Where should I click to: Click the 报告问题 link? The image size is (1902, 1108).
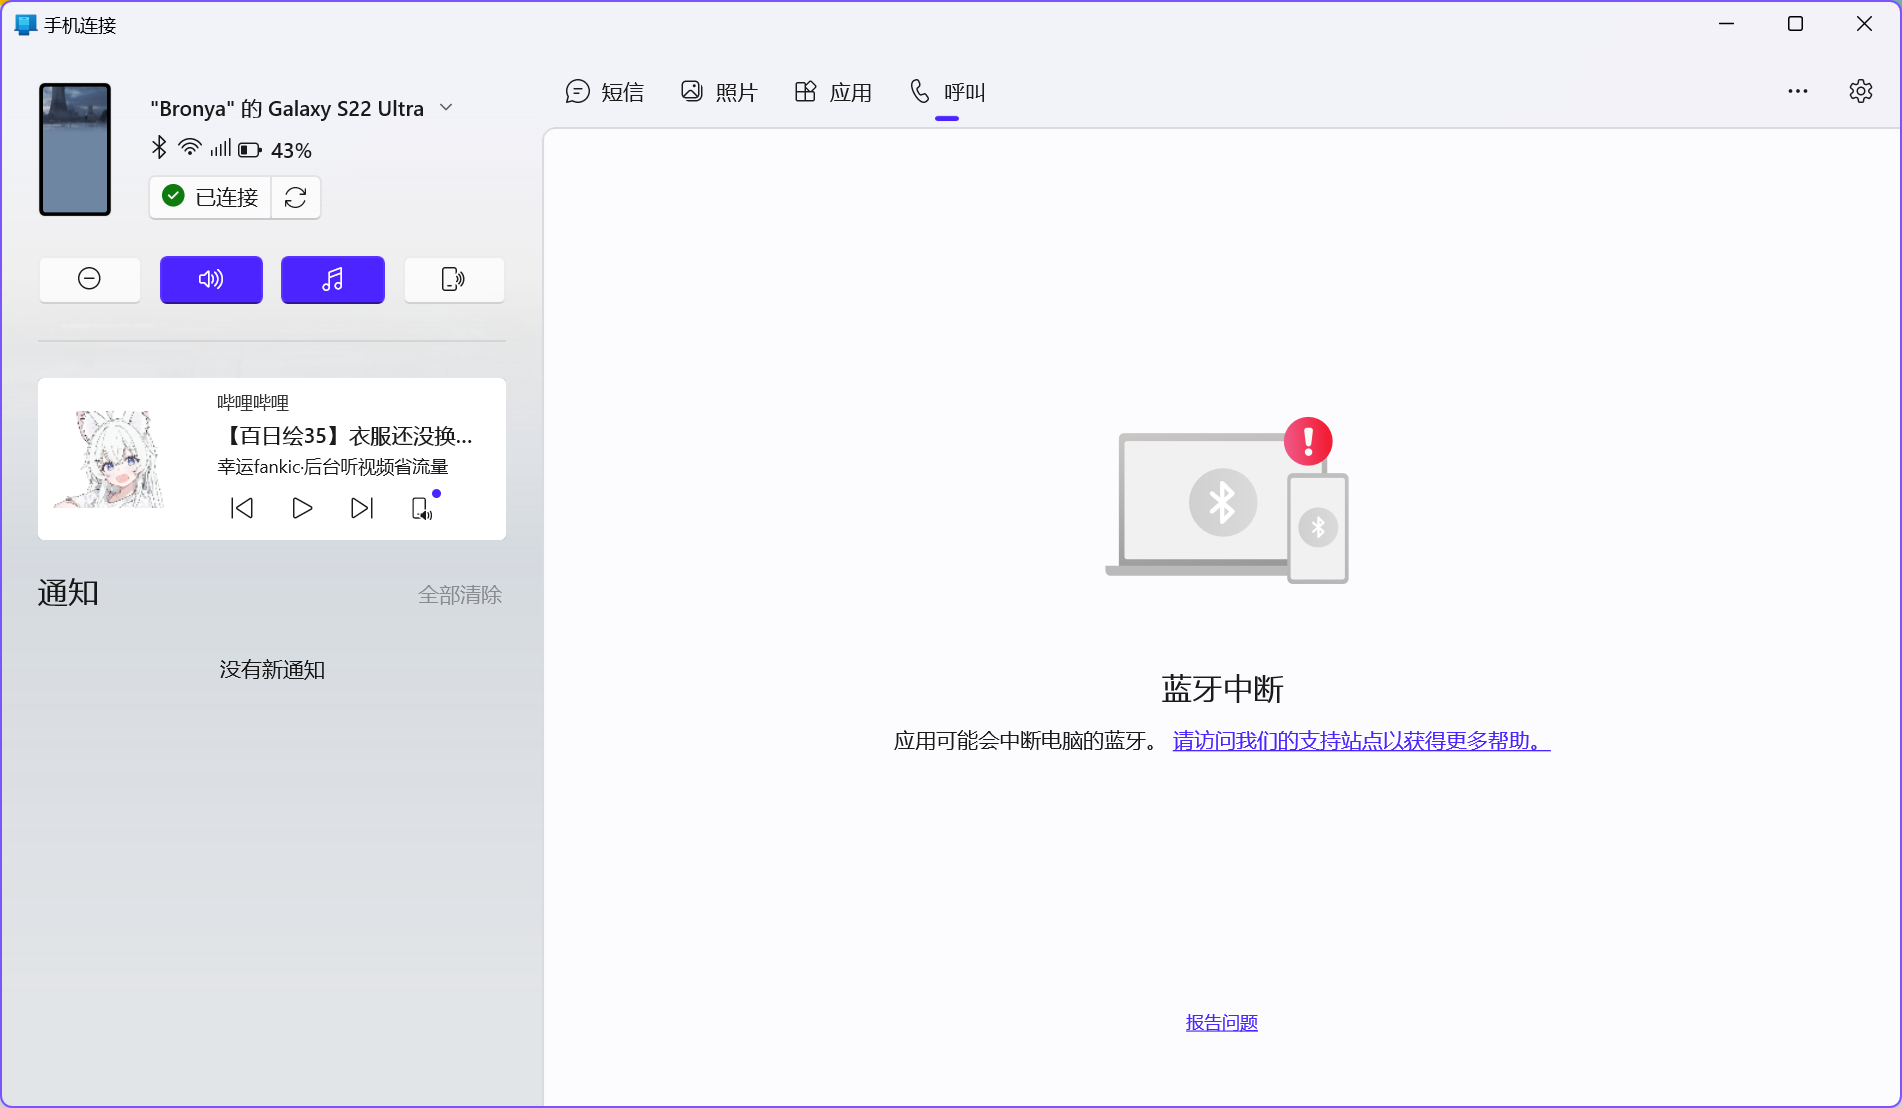[1222, 1022]
